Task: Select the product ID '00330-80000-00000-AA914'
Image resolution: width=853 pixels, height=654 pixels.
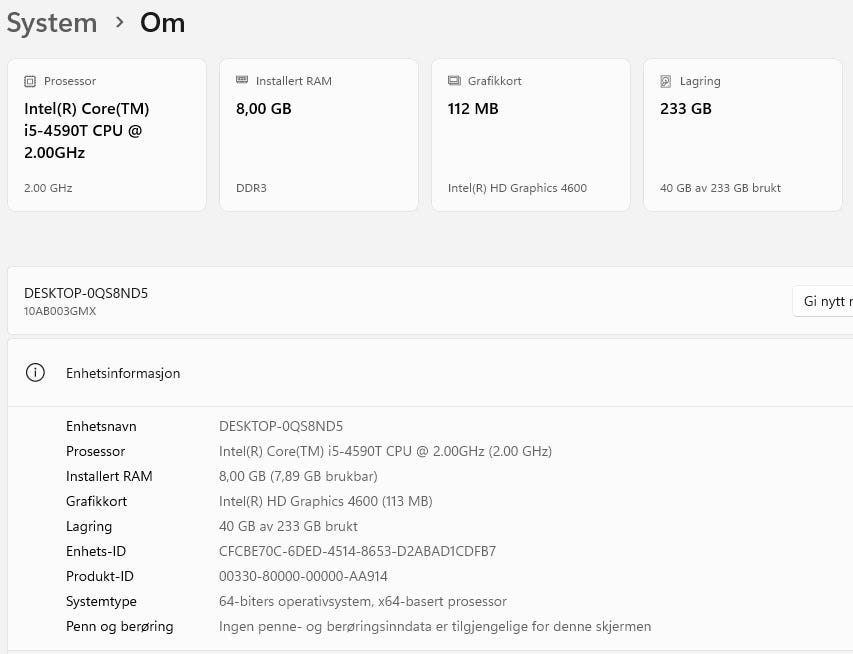Action: click(x=303, y=576)
